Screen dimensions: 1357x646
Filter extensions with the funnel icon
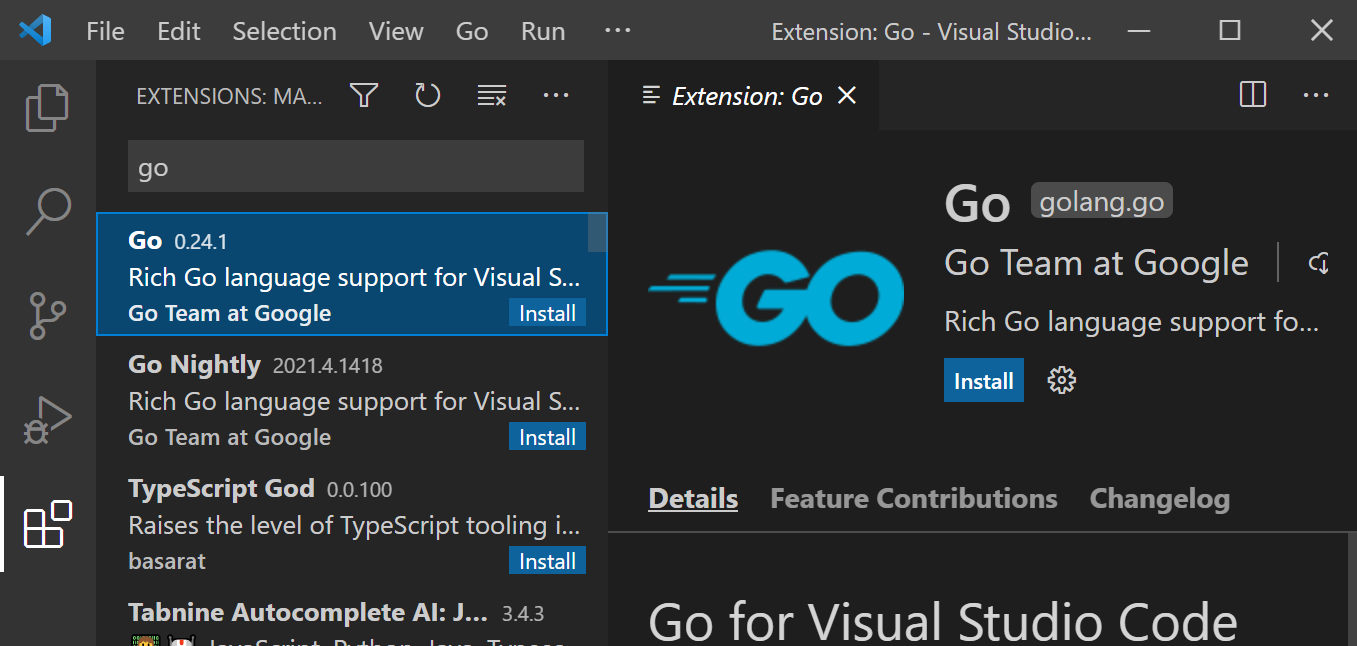(364, 95)
